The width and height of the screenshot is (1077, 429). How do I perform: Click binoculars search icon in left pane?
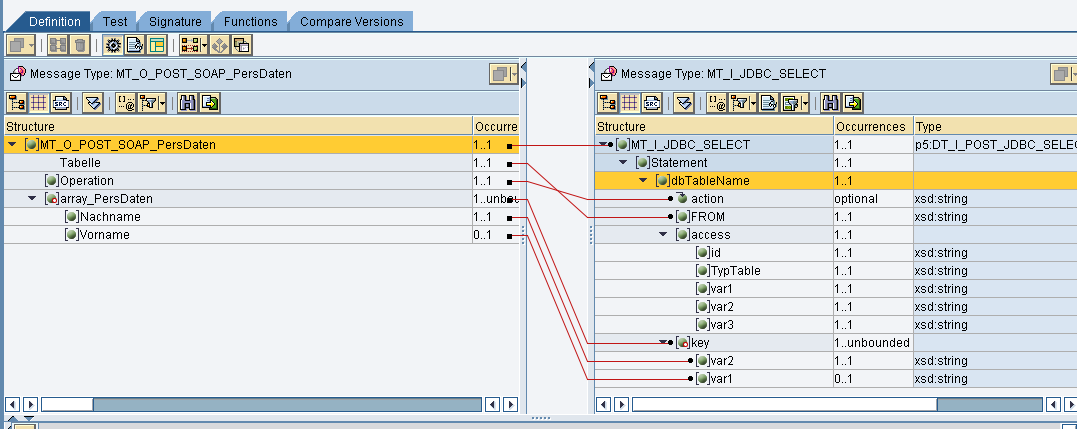pyautogui.click(x=187, y=102)
